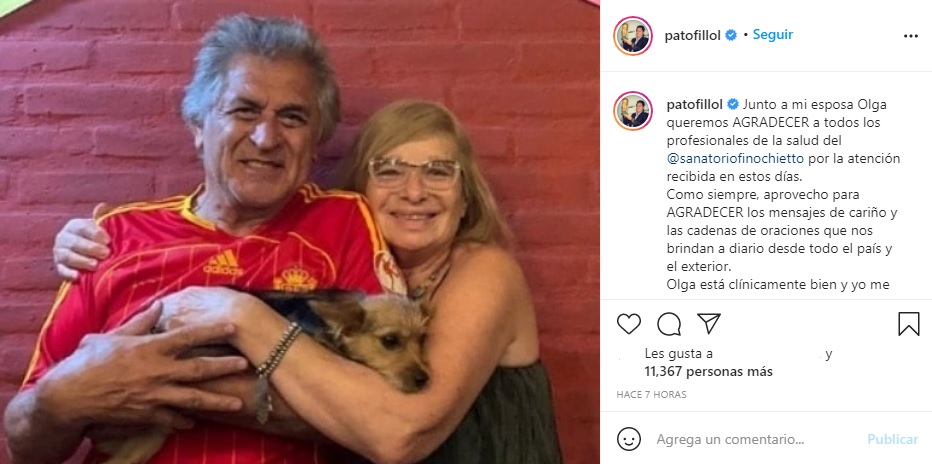Image resolution: width=932 pixels, height=464 pixels.
Task: View the 11,367 personas más likes list
Action: tap(709, 372)
